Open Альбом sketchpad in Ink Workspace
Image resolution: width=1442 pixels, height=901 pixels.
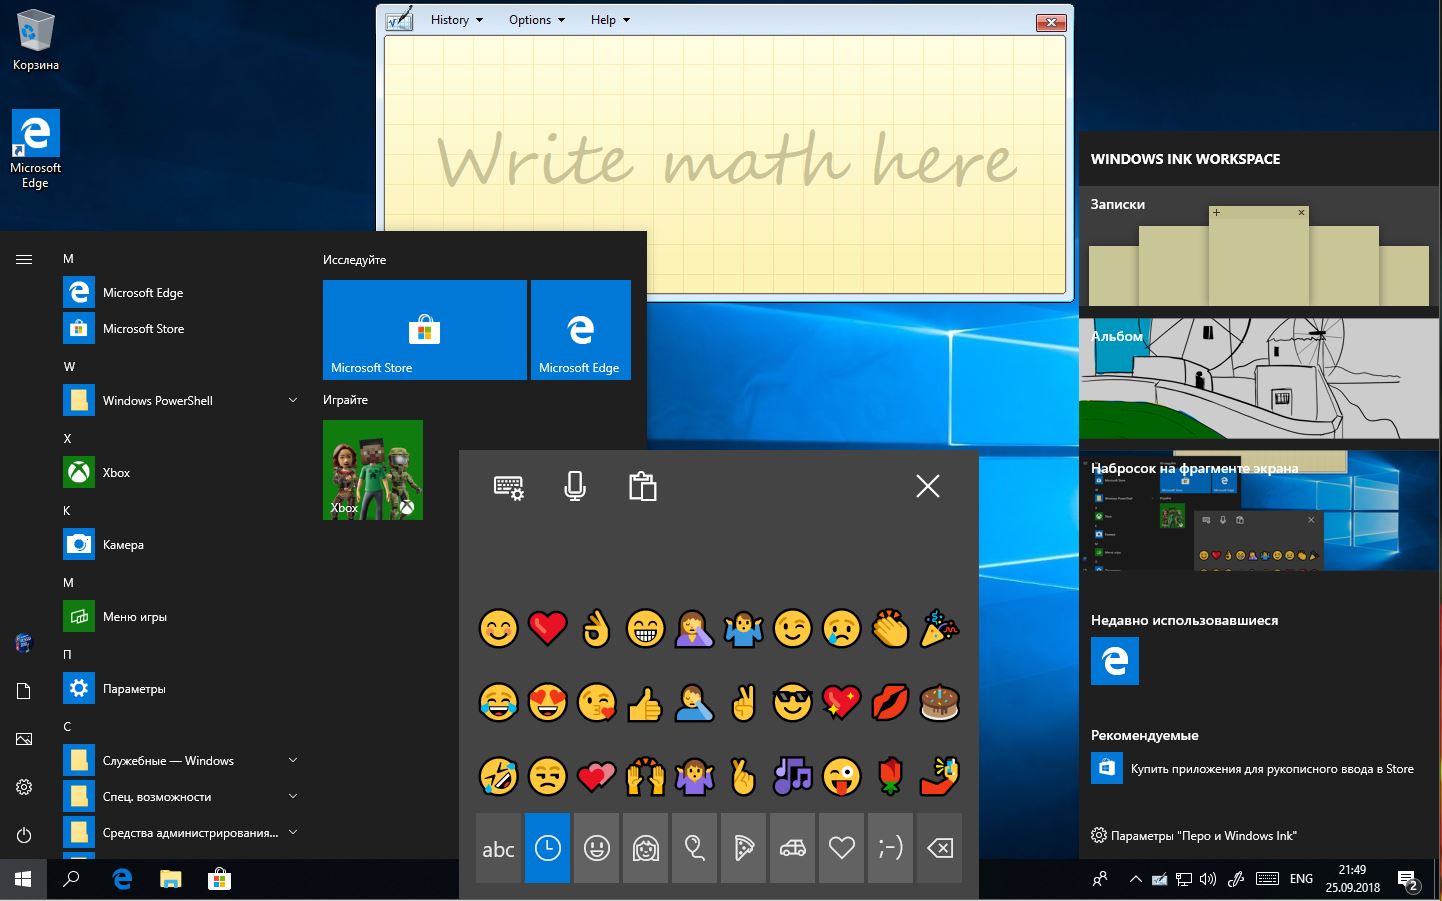(1259, 379)
